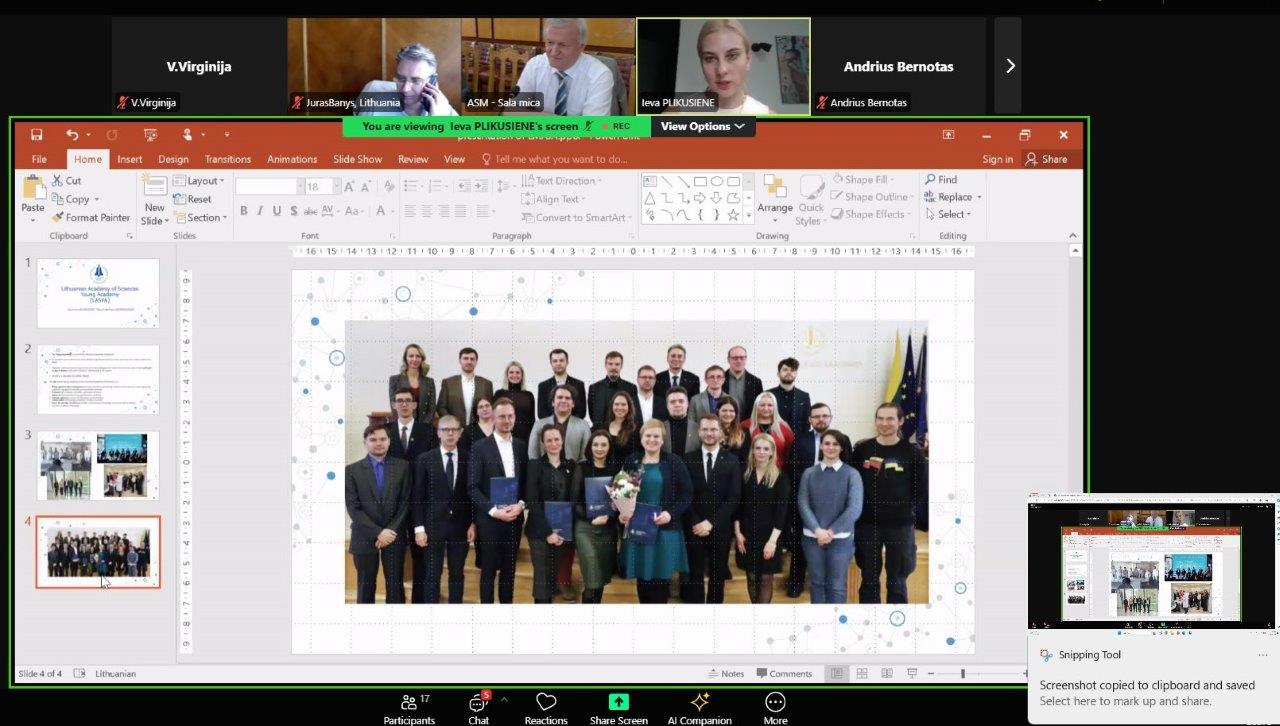This screenshot has width=1280, height=726.
Task: Toggle the Notes pane in status bar
Action: pyautogui.click(x=726, y=673)
